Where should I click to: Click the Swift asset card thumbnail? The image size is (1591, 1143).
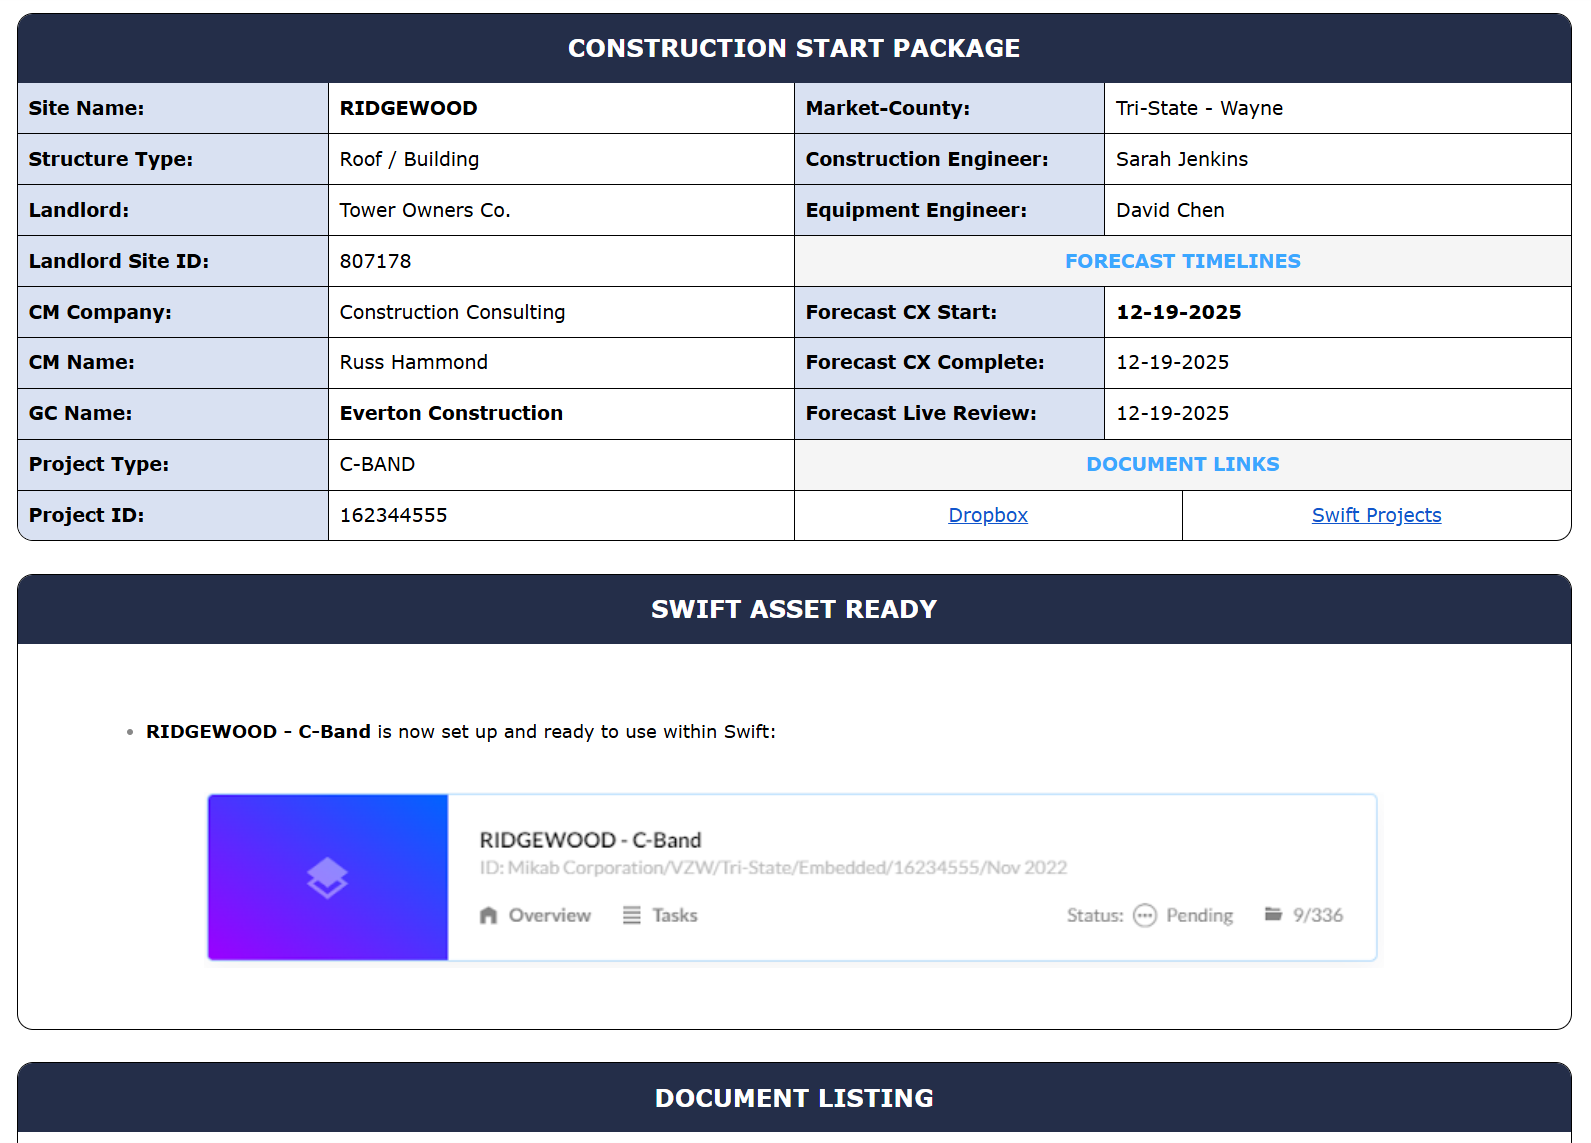click(328, 878)
